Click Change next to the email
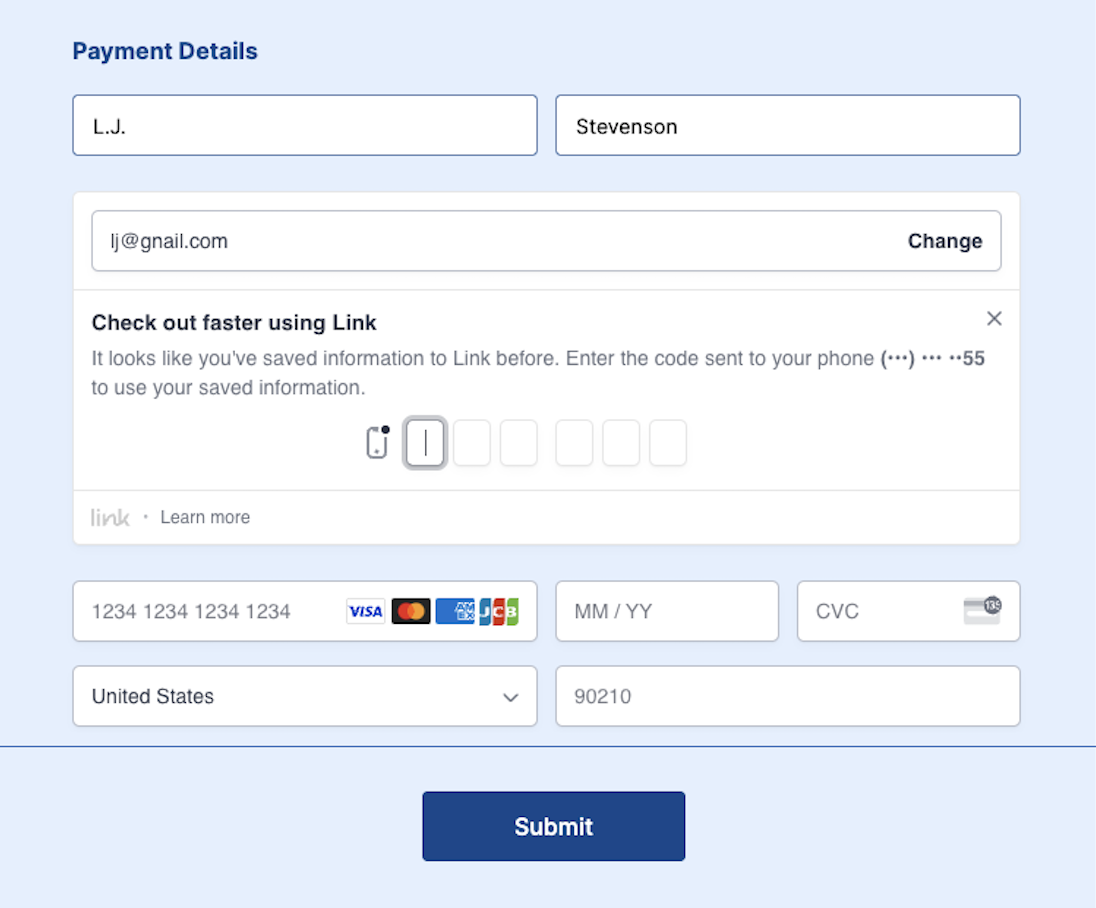Image resolution: width=1096 pixels, height=908 pixels. (945, 241)
